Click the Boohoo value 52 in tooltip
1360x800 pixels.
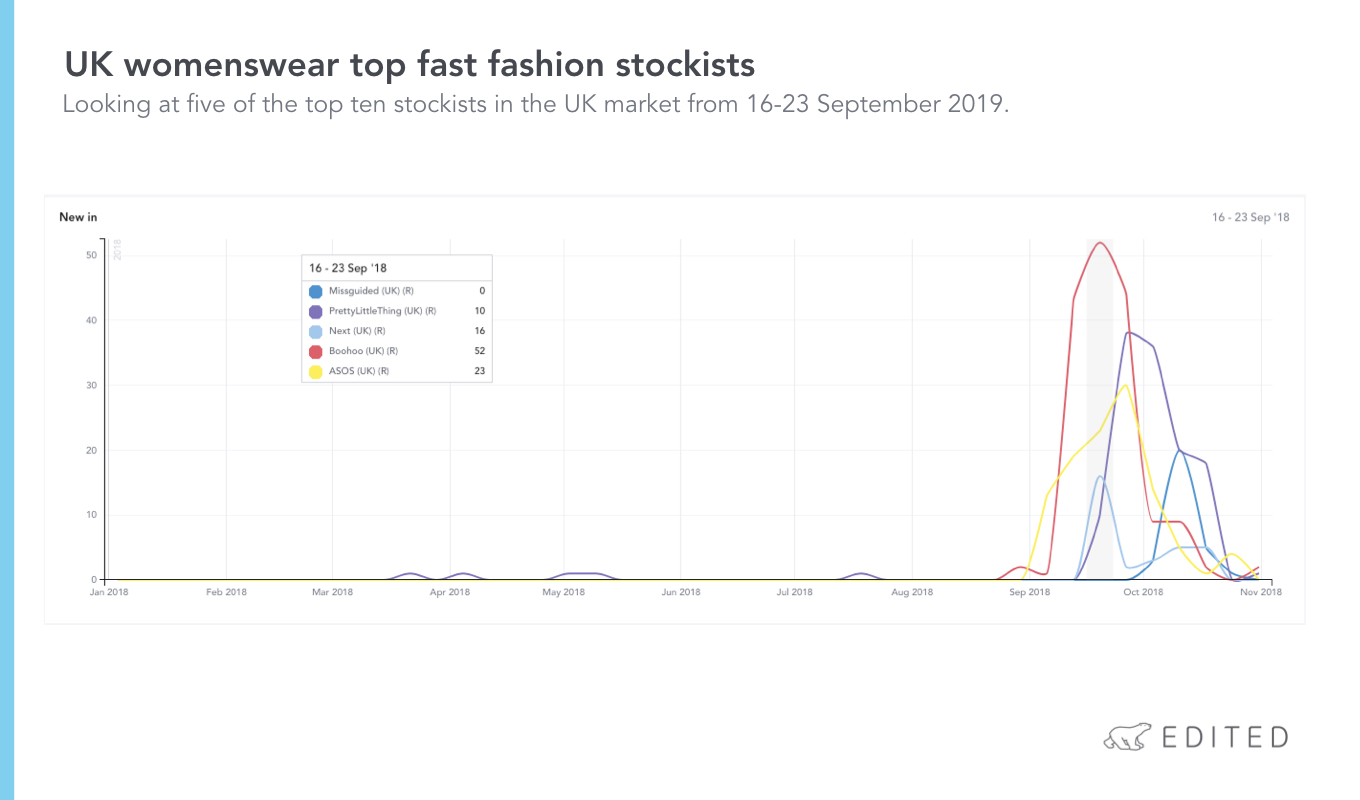[x=479, y=351]
